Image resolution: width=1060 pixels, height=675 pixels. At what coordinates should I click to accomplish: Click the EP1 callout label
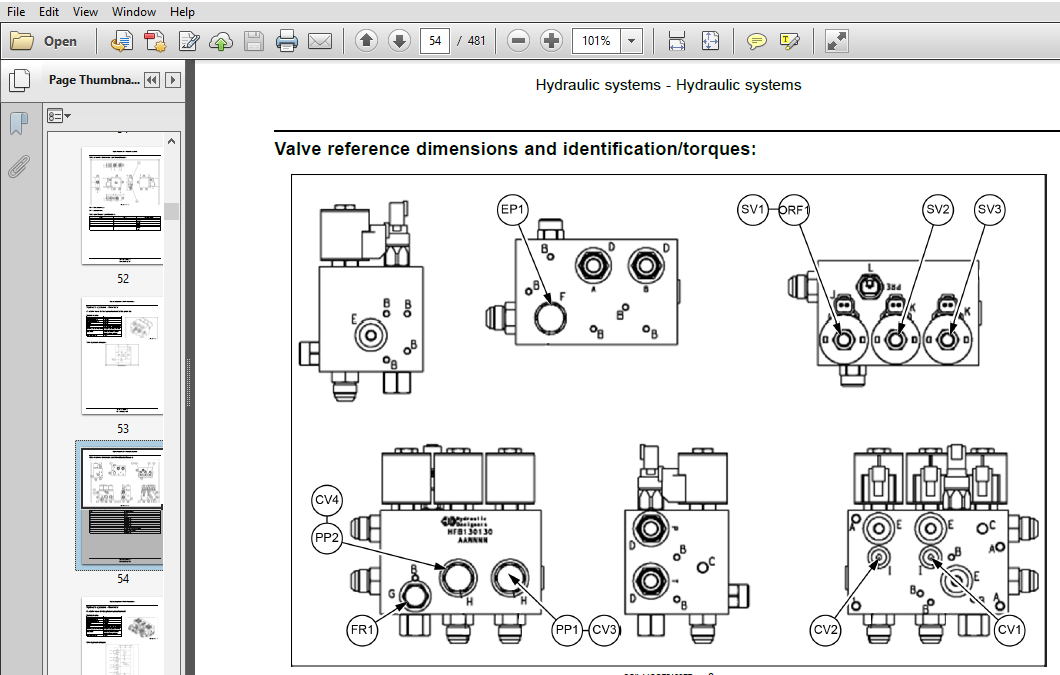point(512,210)
